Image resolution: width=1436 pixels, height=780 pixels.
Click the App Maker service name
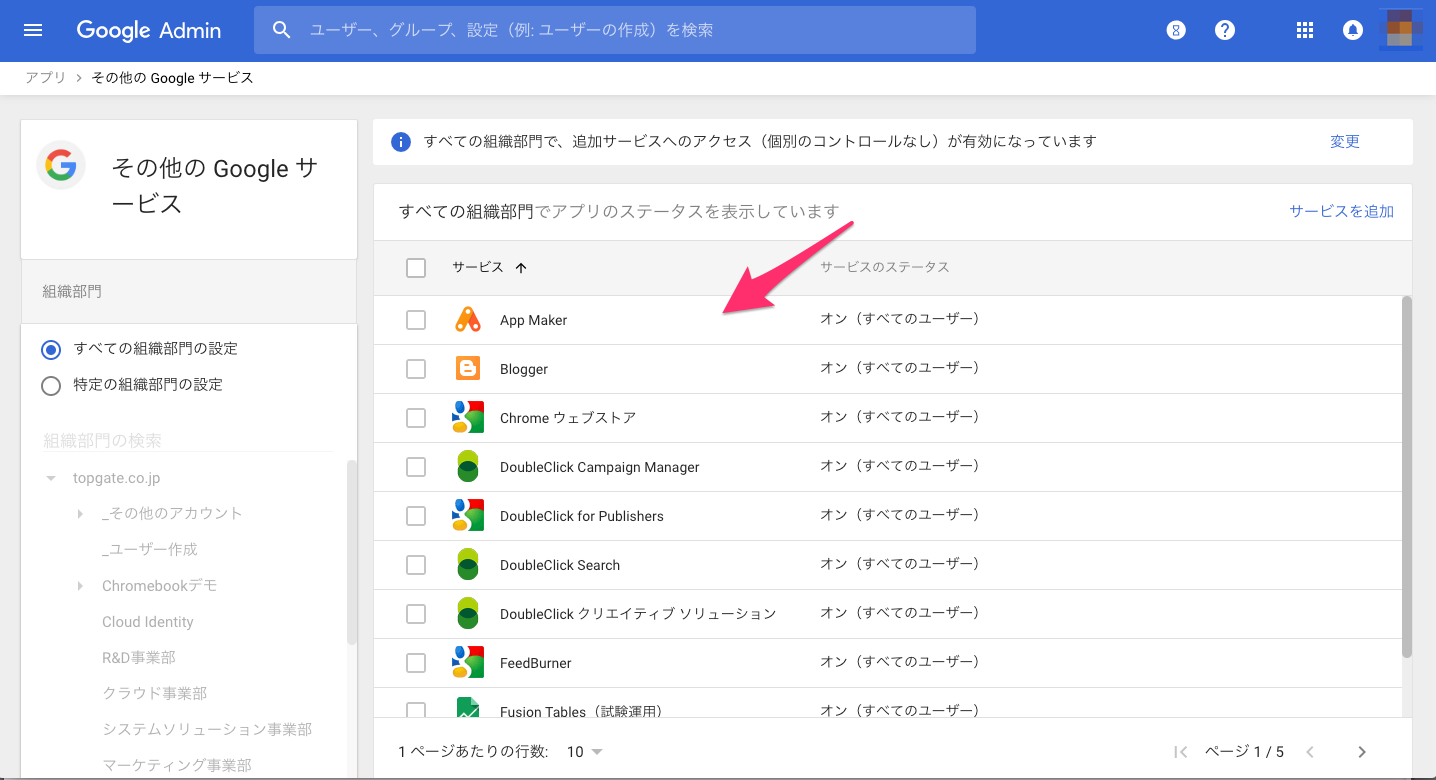point(534,321)
